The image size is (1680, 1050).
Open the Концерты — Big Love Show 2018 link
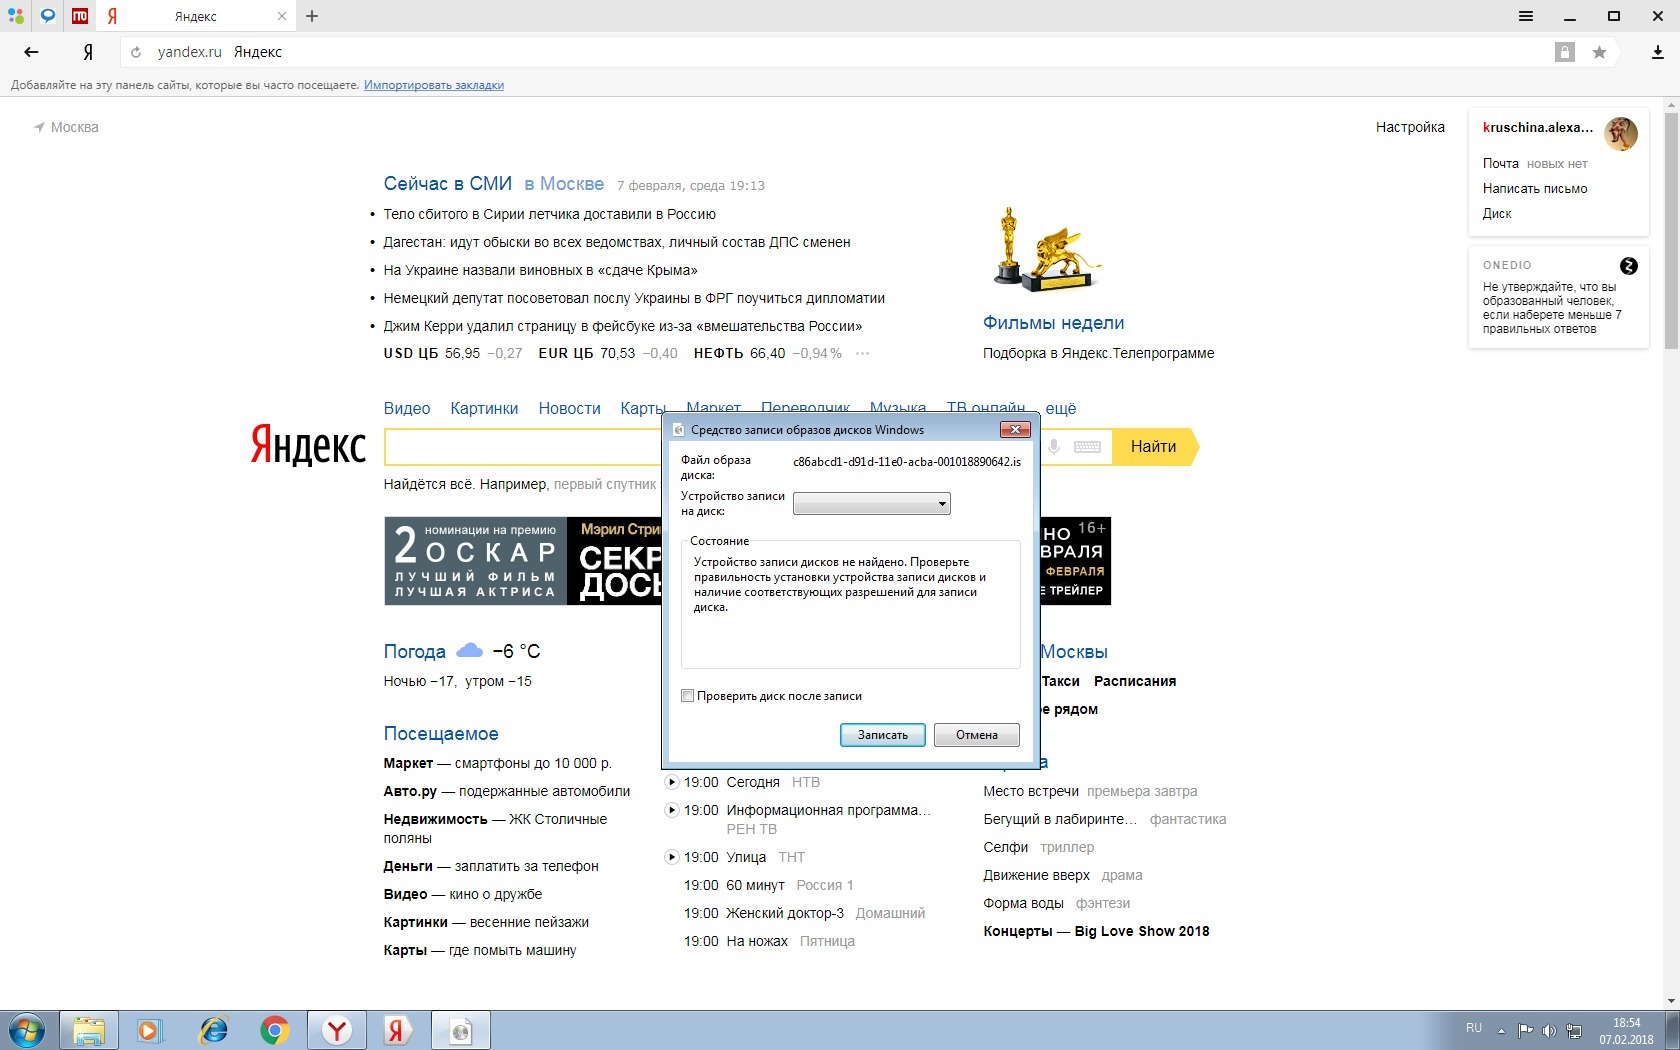[1096, 931]
